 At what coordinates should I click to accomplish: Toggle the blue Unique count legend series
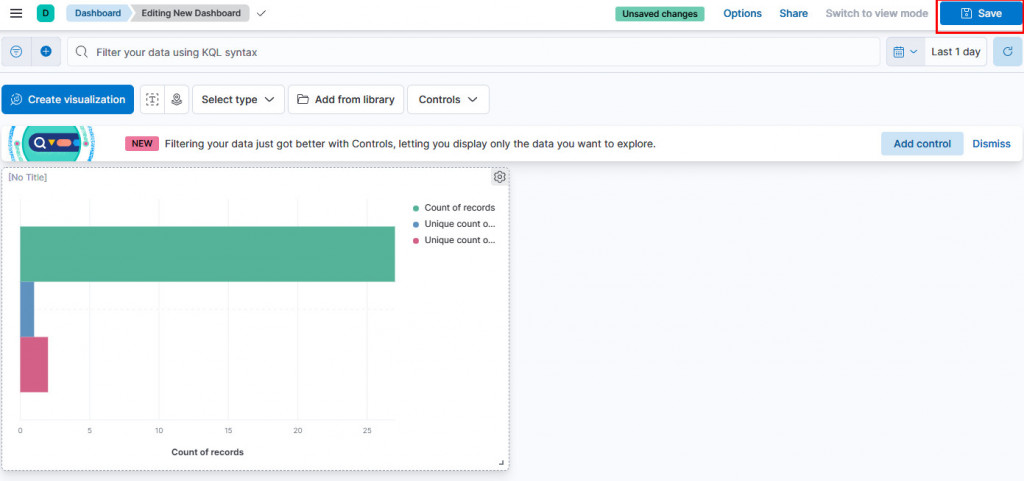[x=459, y=224]
